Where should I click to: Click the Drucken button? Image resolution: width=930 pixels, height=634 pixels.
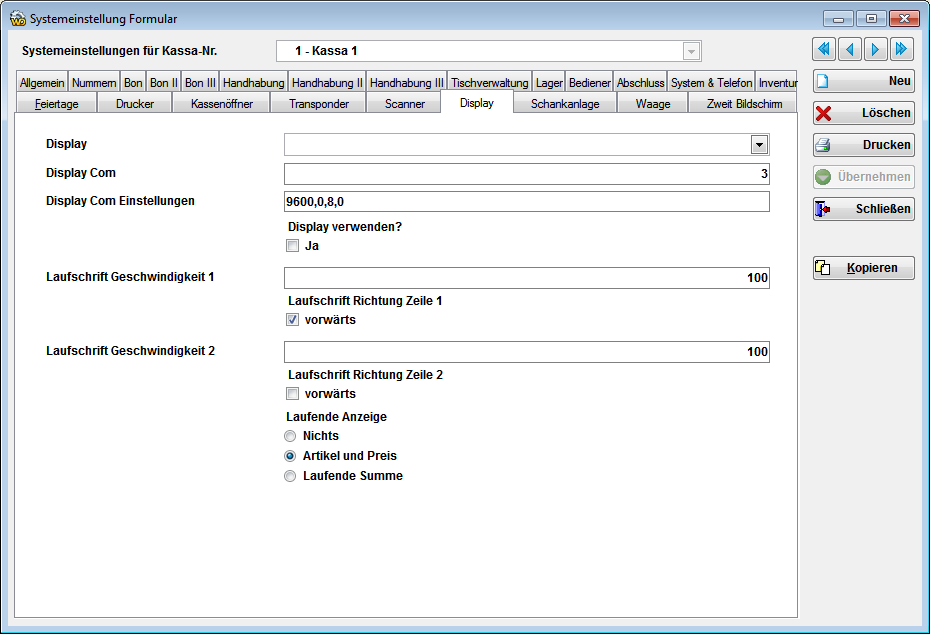(864, 145)
